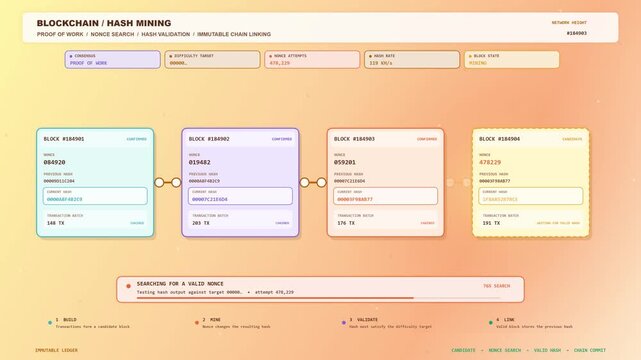Click 'Proof of Work' breadcrumb in header
Image resolution: width=641 pixels, height=360 pixels.
[x=60, y=34]
